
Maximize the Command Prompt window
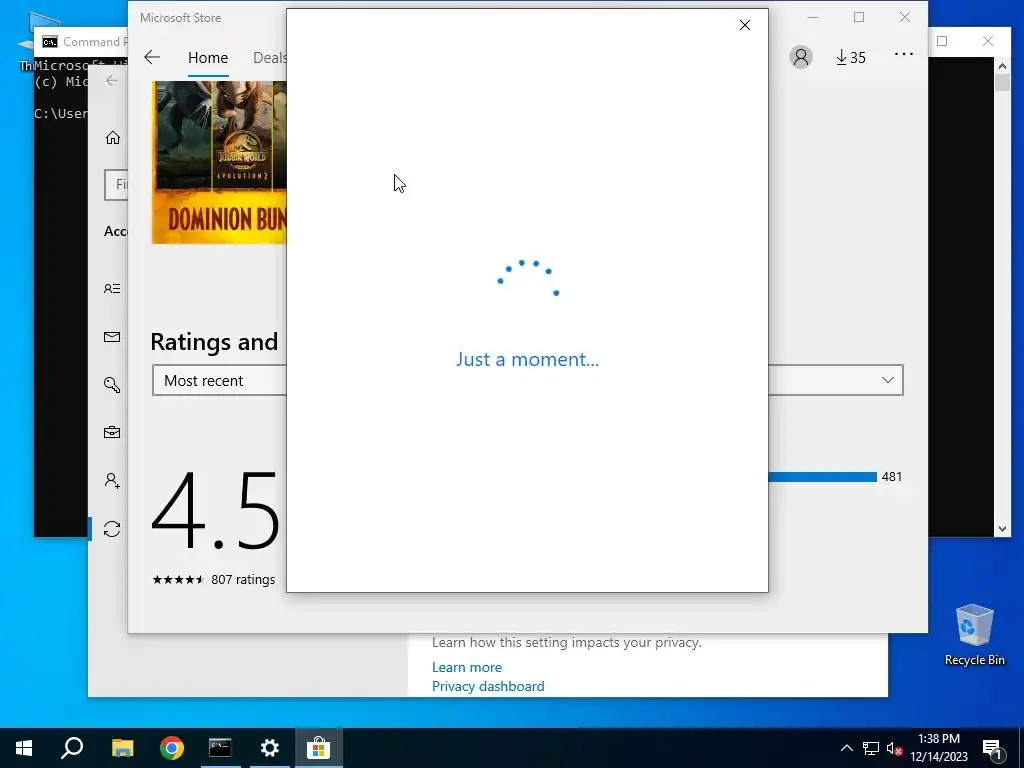[942, 41]
